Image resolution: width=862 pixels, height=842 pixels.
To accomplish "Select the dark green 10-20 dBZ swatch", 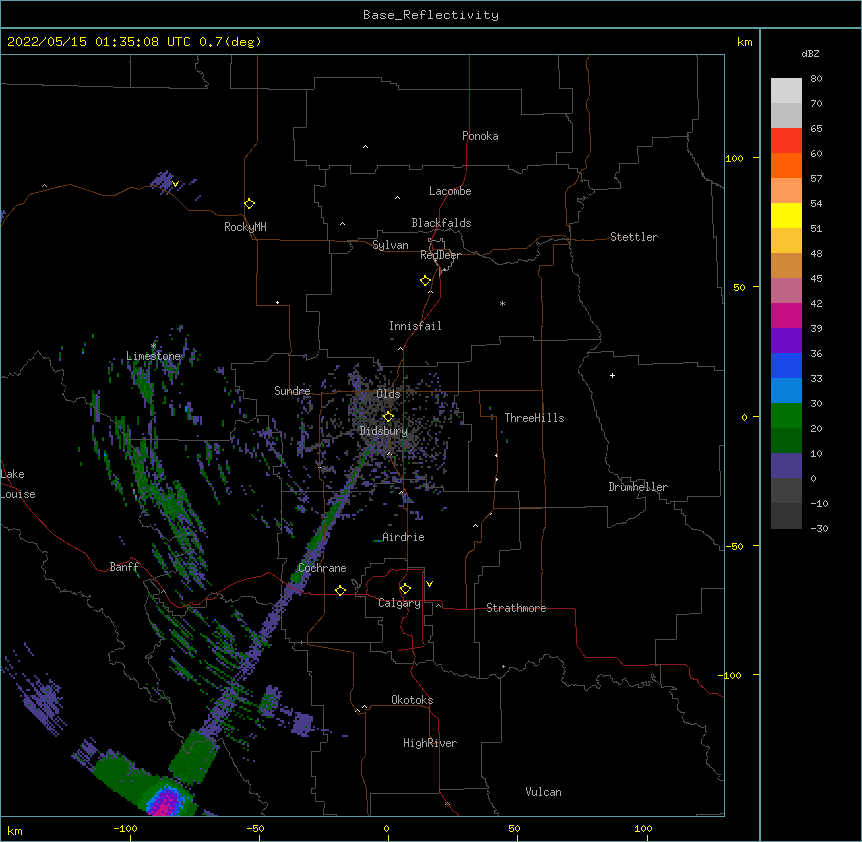I will (x=786, y=441).
